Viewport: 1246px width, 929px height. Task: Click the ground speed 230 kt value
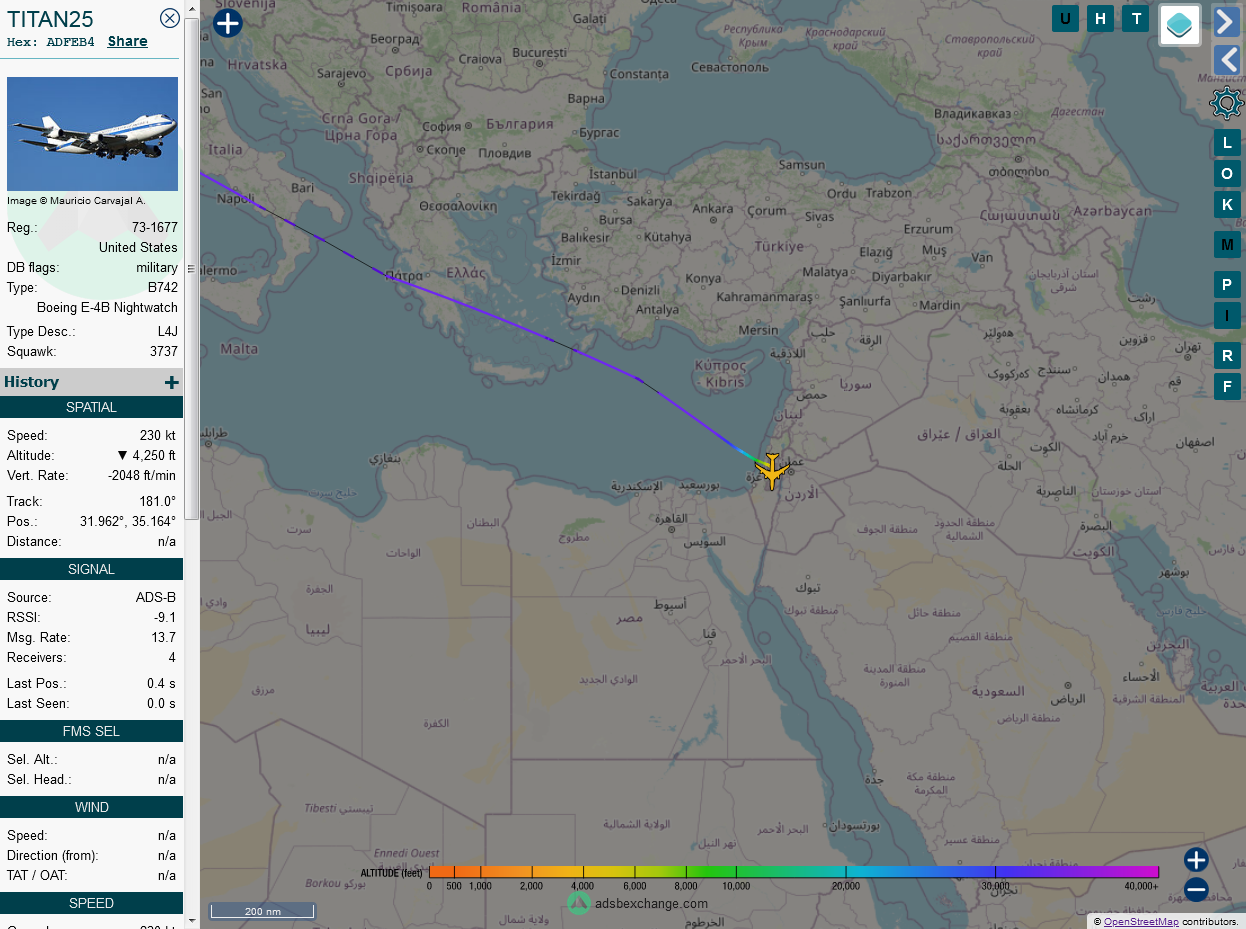[x=158, y=436]
